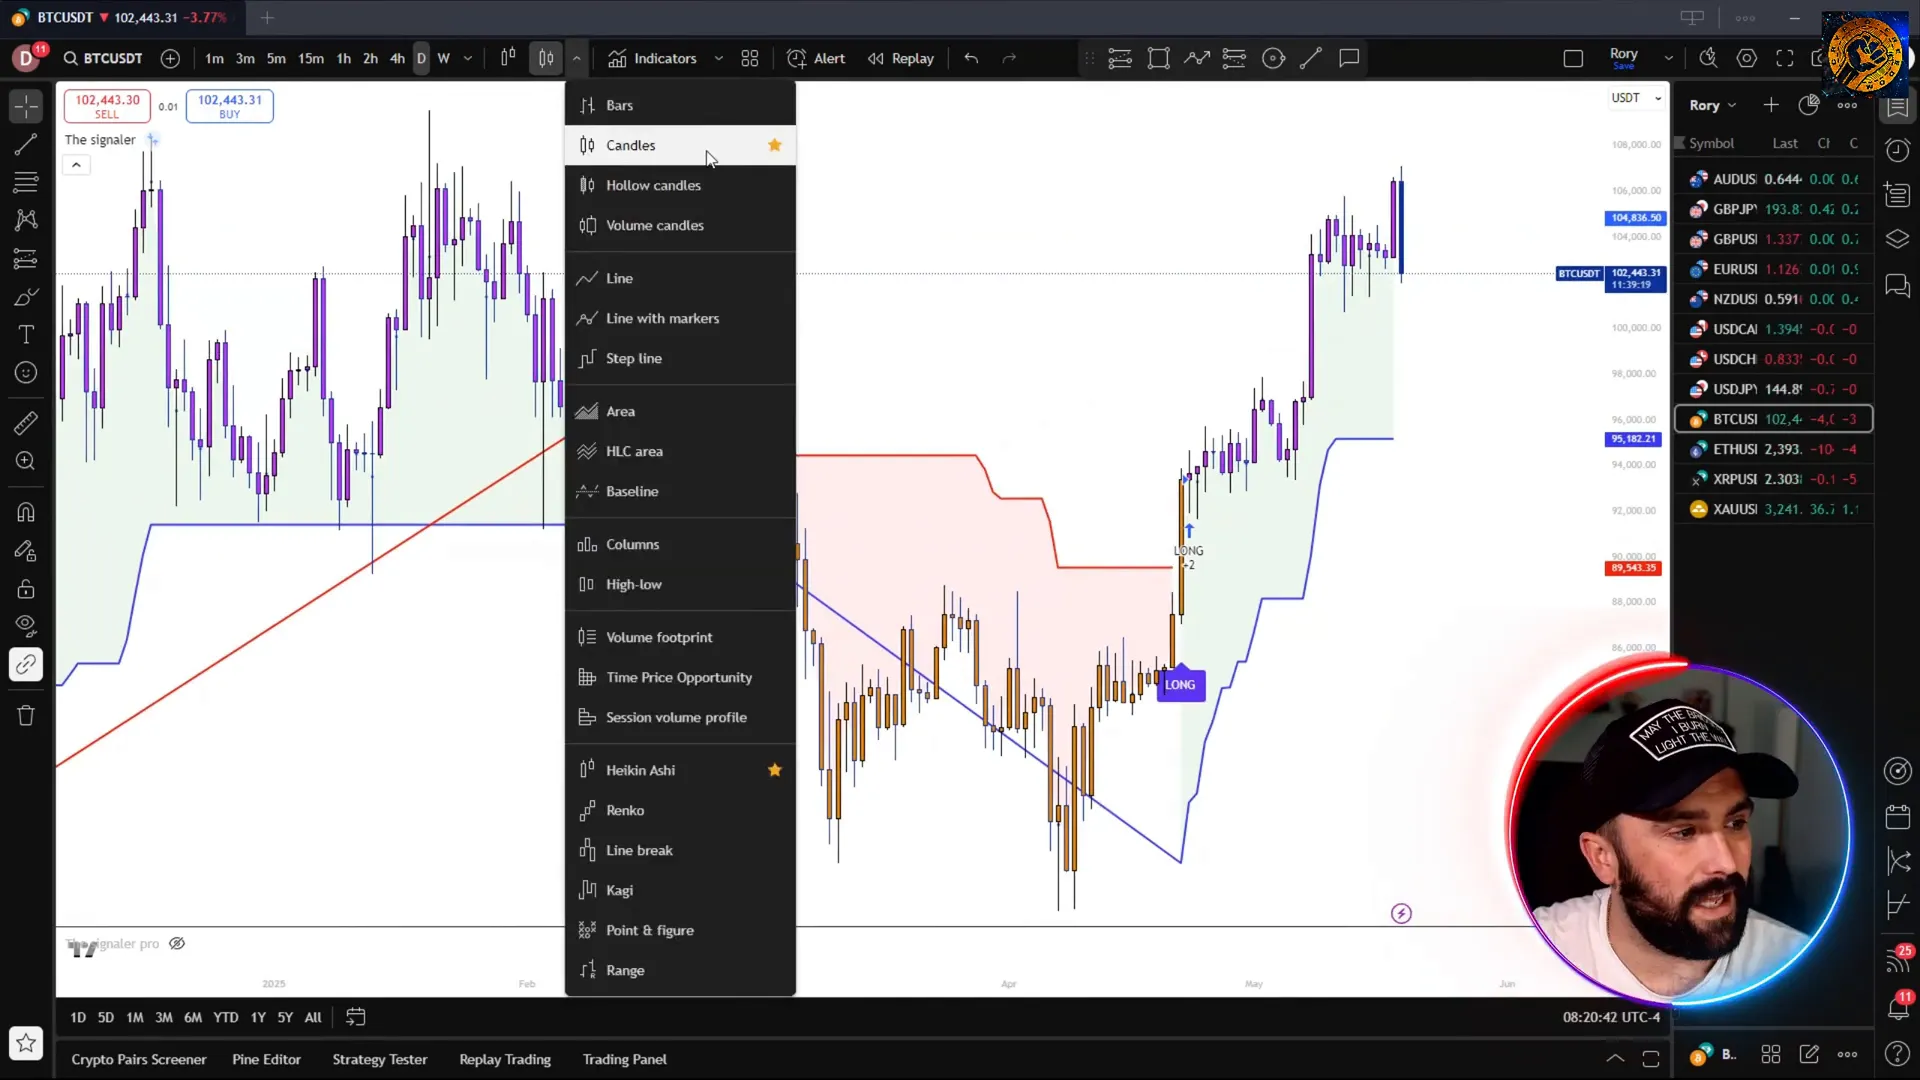Viewport: 1920px width, 1080px height.
Task: Select ETHUSD in watchlist
Action: point(1773,449)
